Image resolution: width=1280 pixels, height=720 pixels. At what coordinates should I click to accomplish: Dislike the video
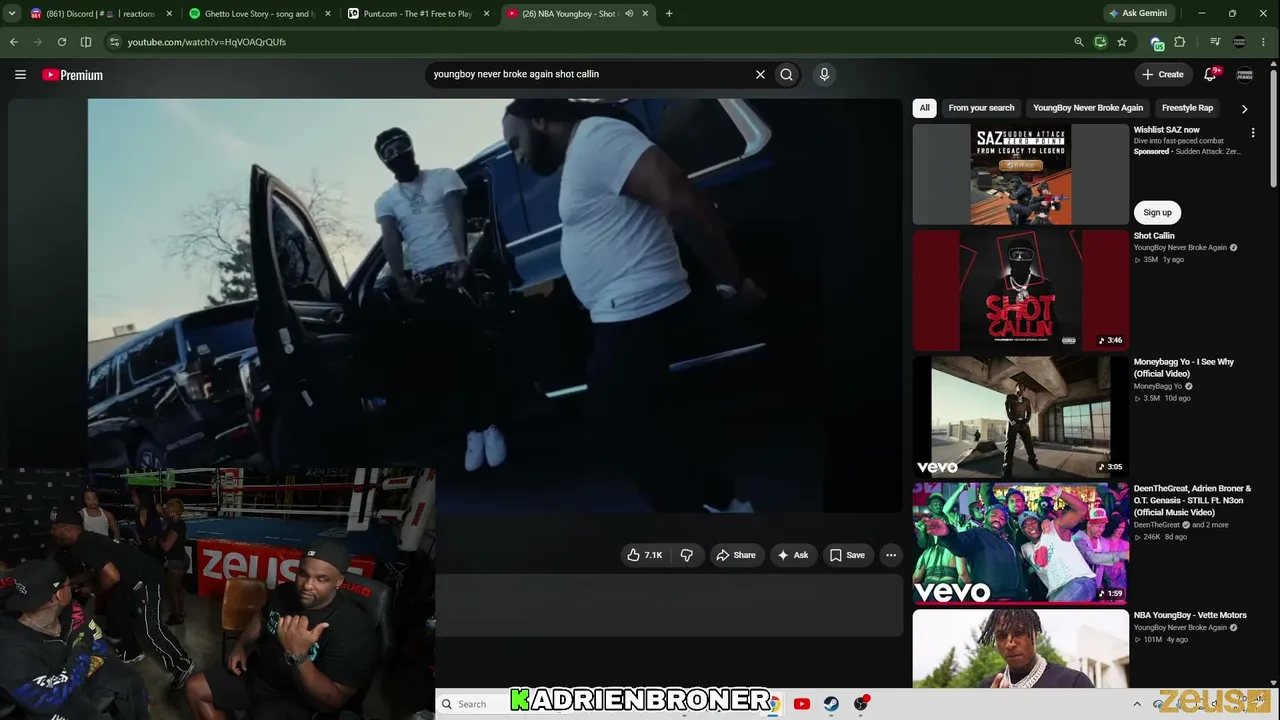click(686, 555)
